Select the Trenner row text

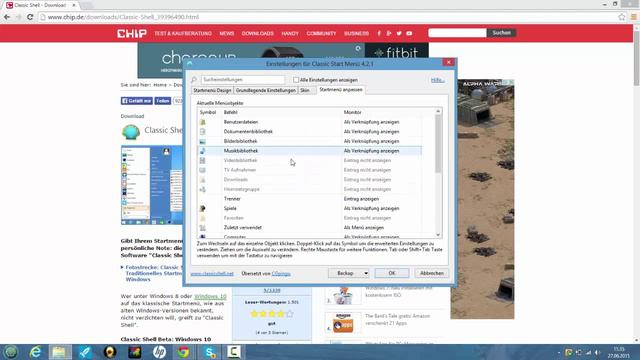click(232, 199)
